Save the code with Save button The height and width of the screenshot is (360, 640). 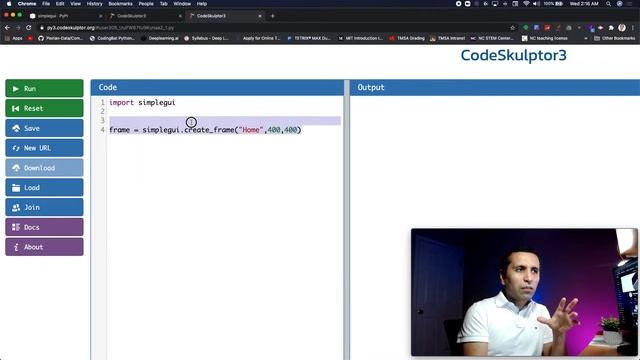pos(44,128)
